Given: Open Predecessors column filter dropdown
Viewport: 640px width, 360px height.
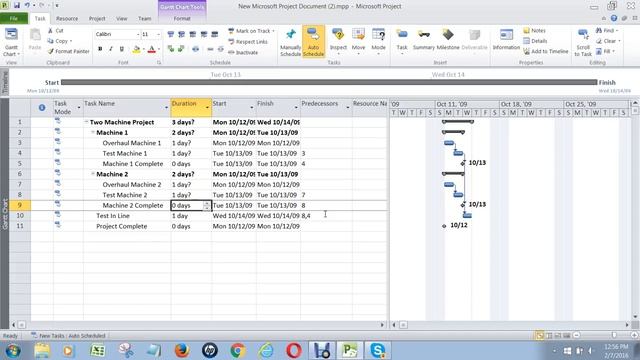Looking at the screenshot, I should click(x=348, y=107).
